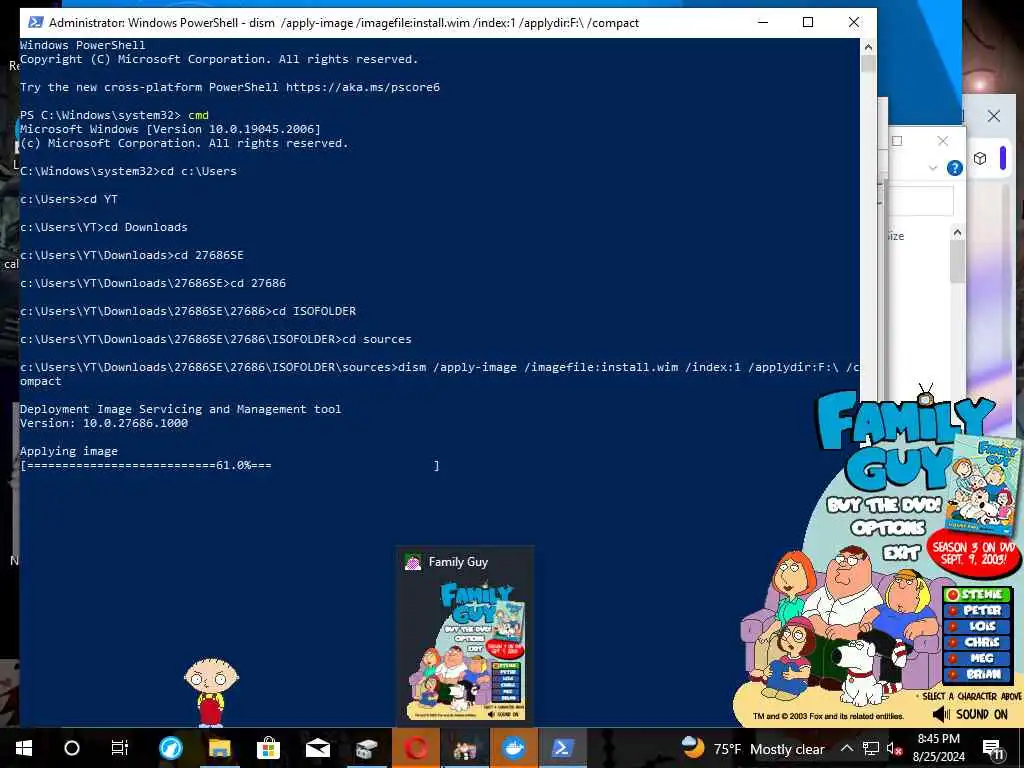The height and width of the screenshot is (768, 1024).
Task: Switch to Family Guy app taskbar icon
Action: tap(464, 748)
